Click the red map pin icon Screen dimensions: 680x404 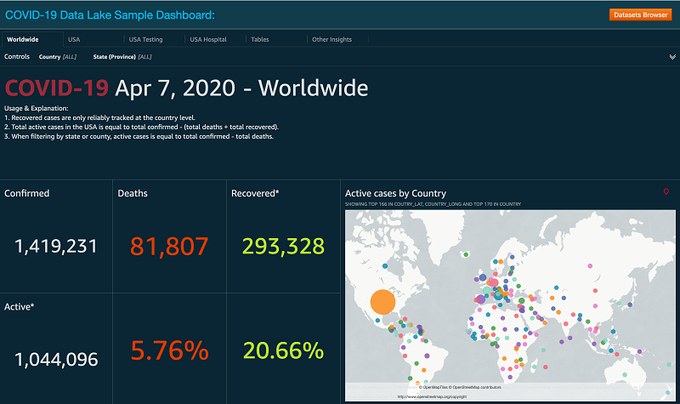pos(666,192)
